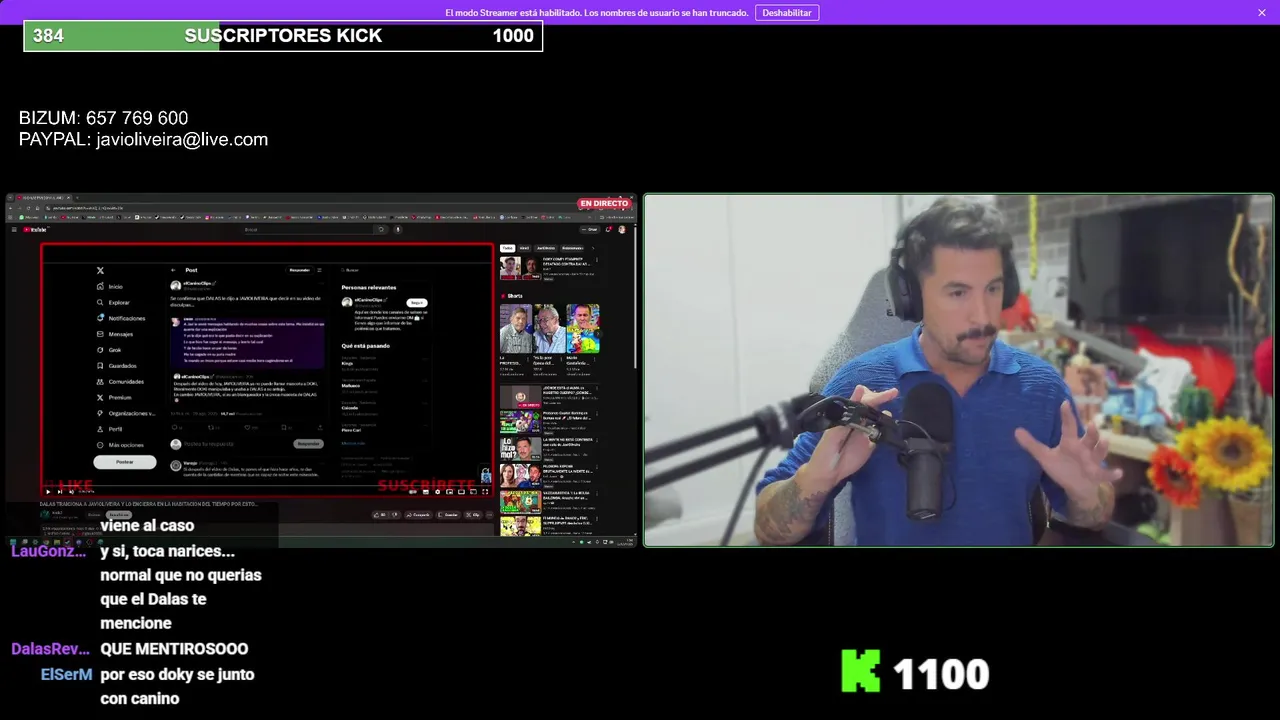Viewport: 1280px width, 720px height.
Task: Click the Compartir button under video
Action: 418,515
